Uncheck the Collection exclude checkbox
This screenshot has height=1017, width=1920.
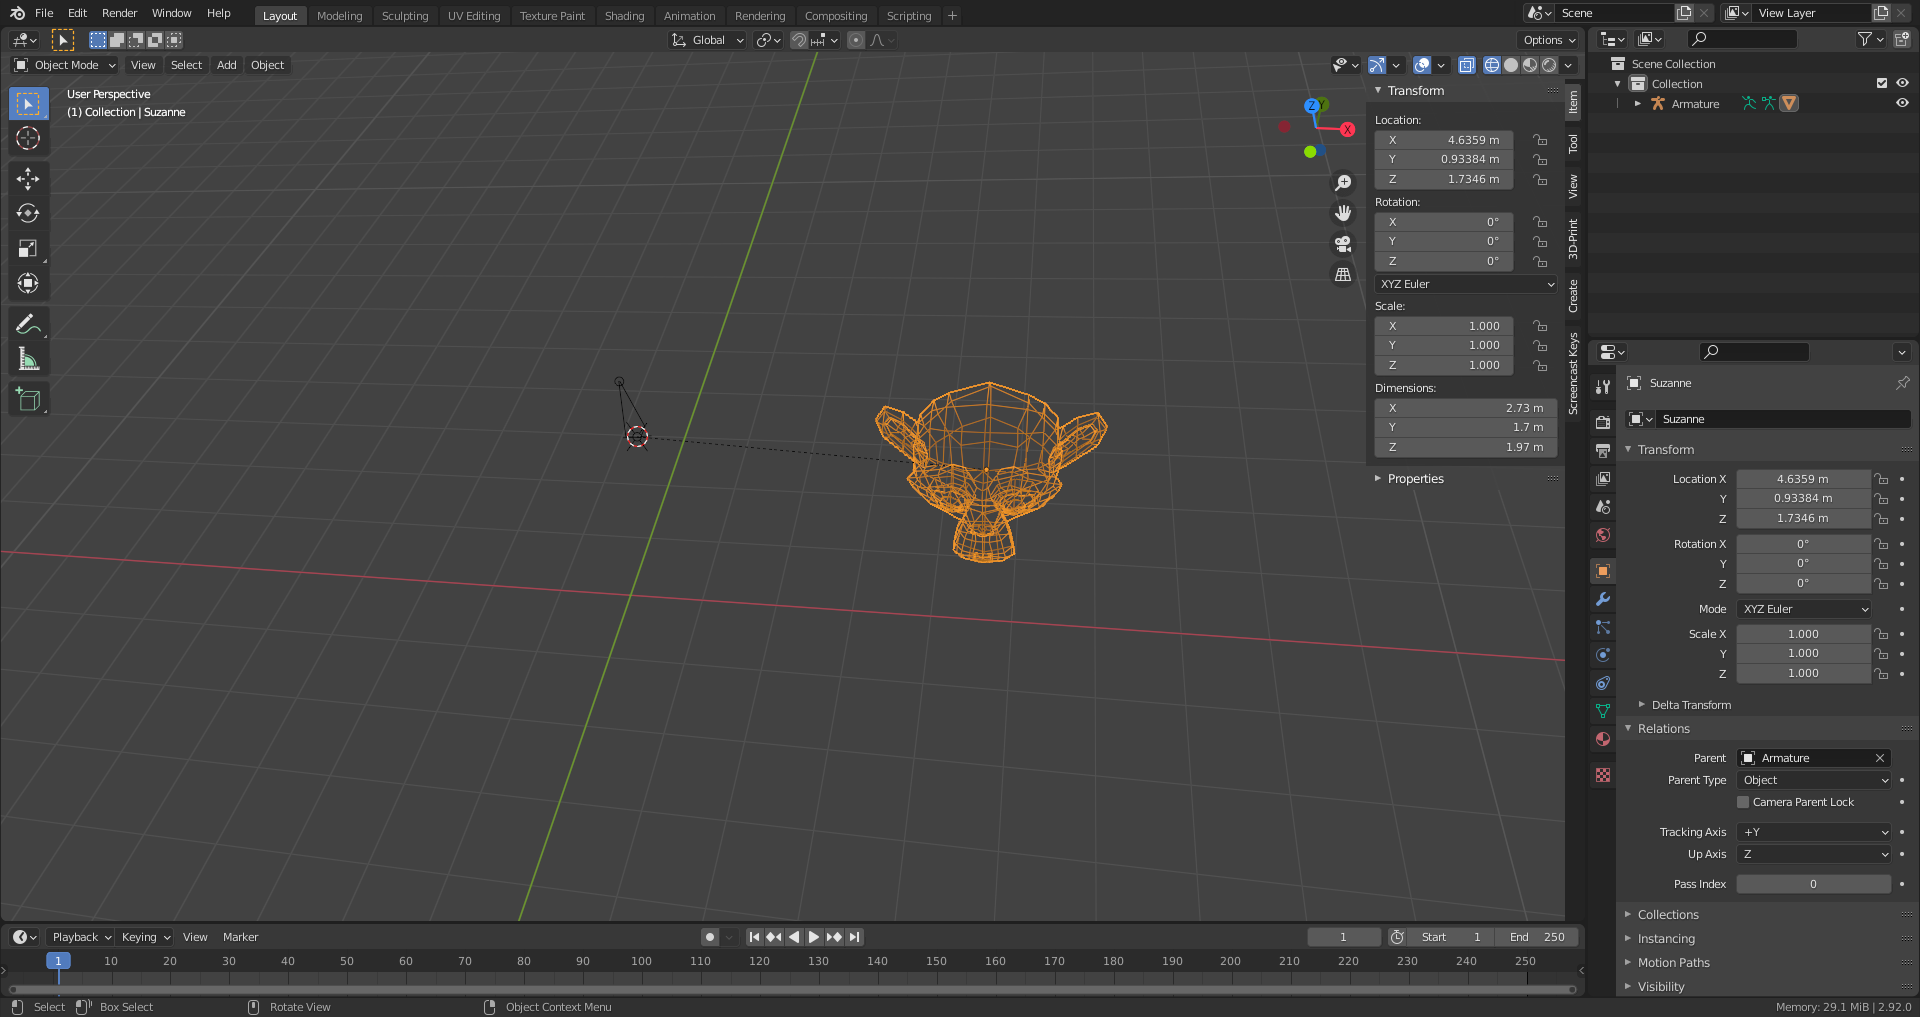tap(1882, 83)
